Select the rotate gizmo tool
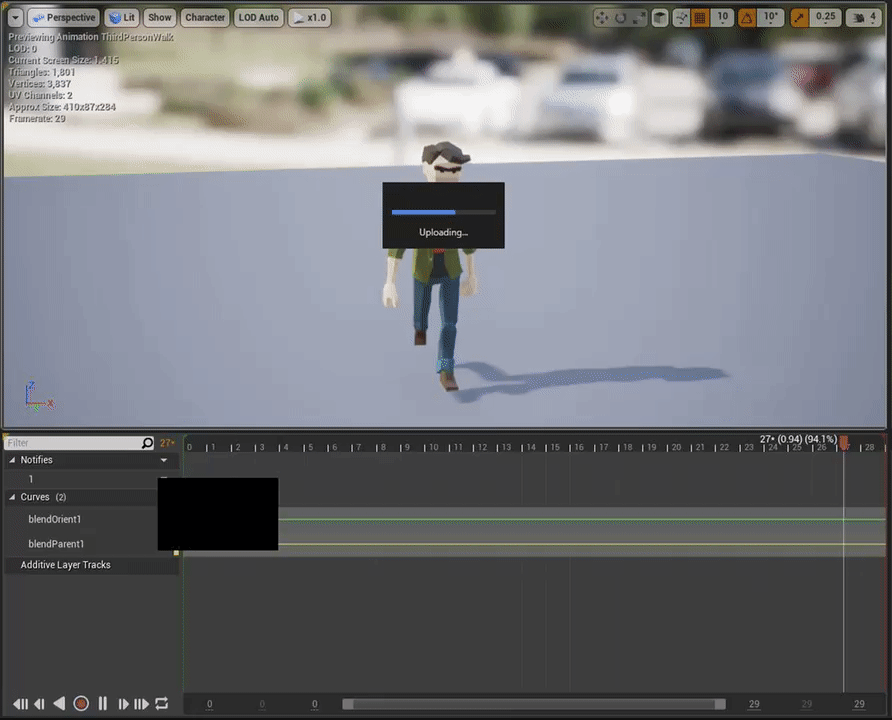The height and width of the screenshot is (720, 892). click(620, 17)
